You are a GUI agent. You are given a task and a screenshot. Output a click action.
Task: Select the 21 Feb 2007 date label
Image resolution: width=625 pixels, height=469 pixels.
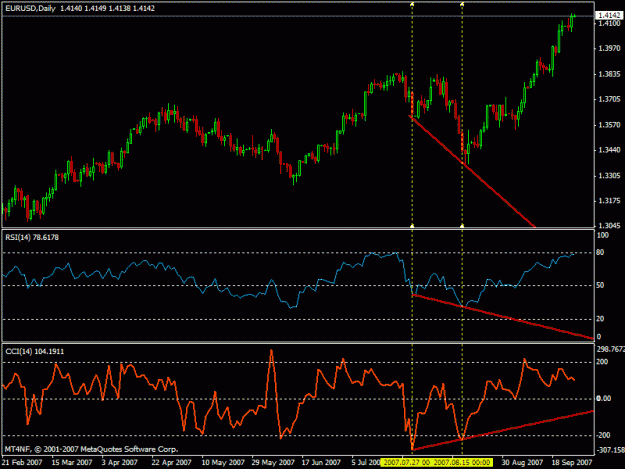pyautogui.click(x=23, y=463)
